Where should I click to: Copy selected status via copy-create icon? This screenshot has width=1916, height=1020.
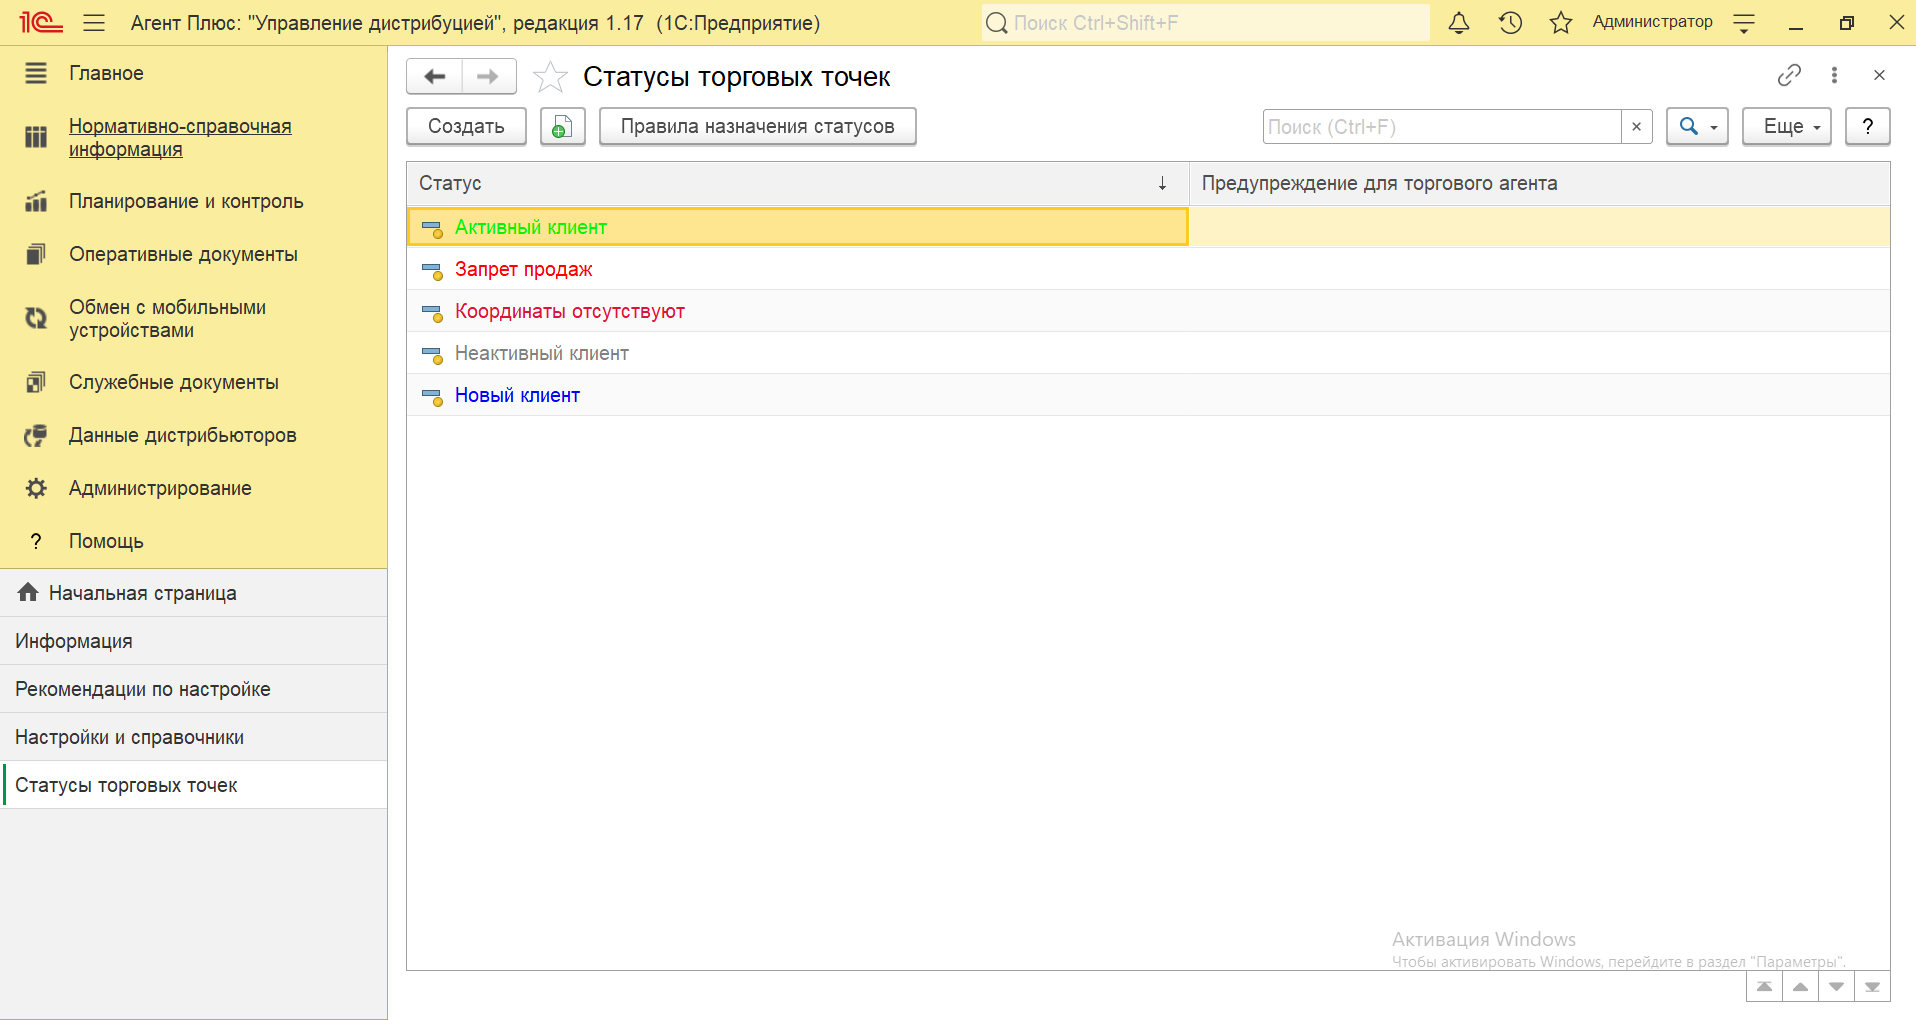[562, 126]
